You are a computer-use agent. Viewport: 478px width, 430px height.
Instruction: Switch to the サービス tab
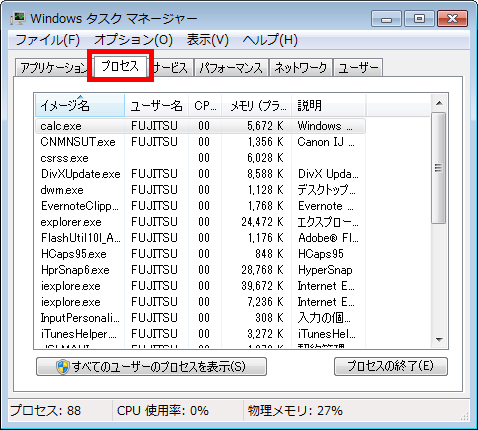(x=173, y=68)
